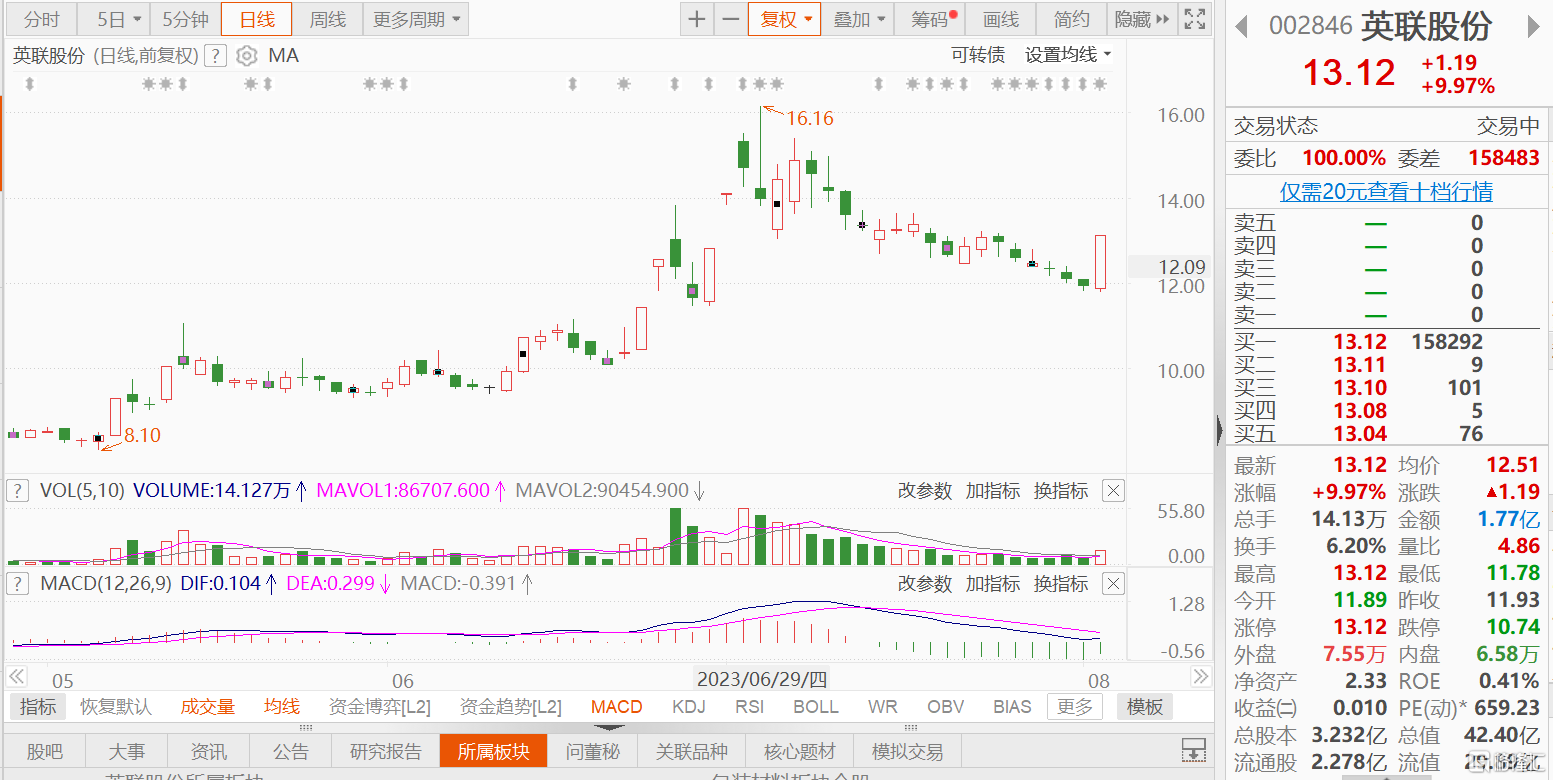
Task: Select BIAS indicator
Action: [1012, 707]
